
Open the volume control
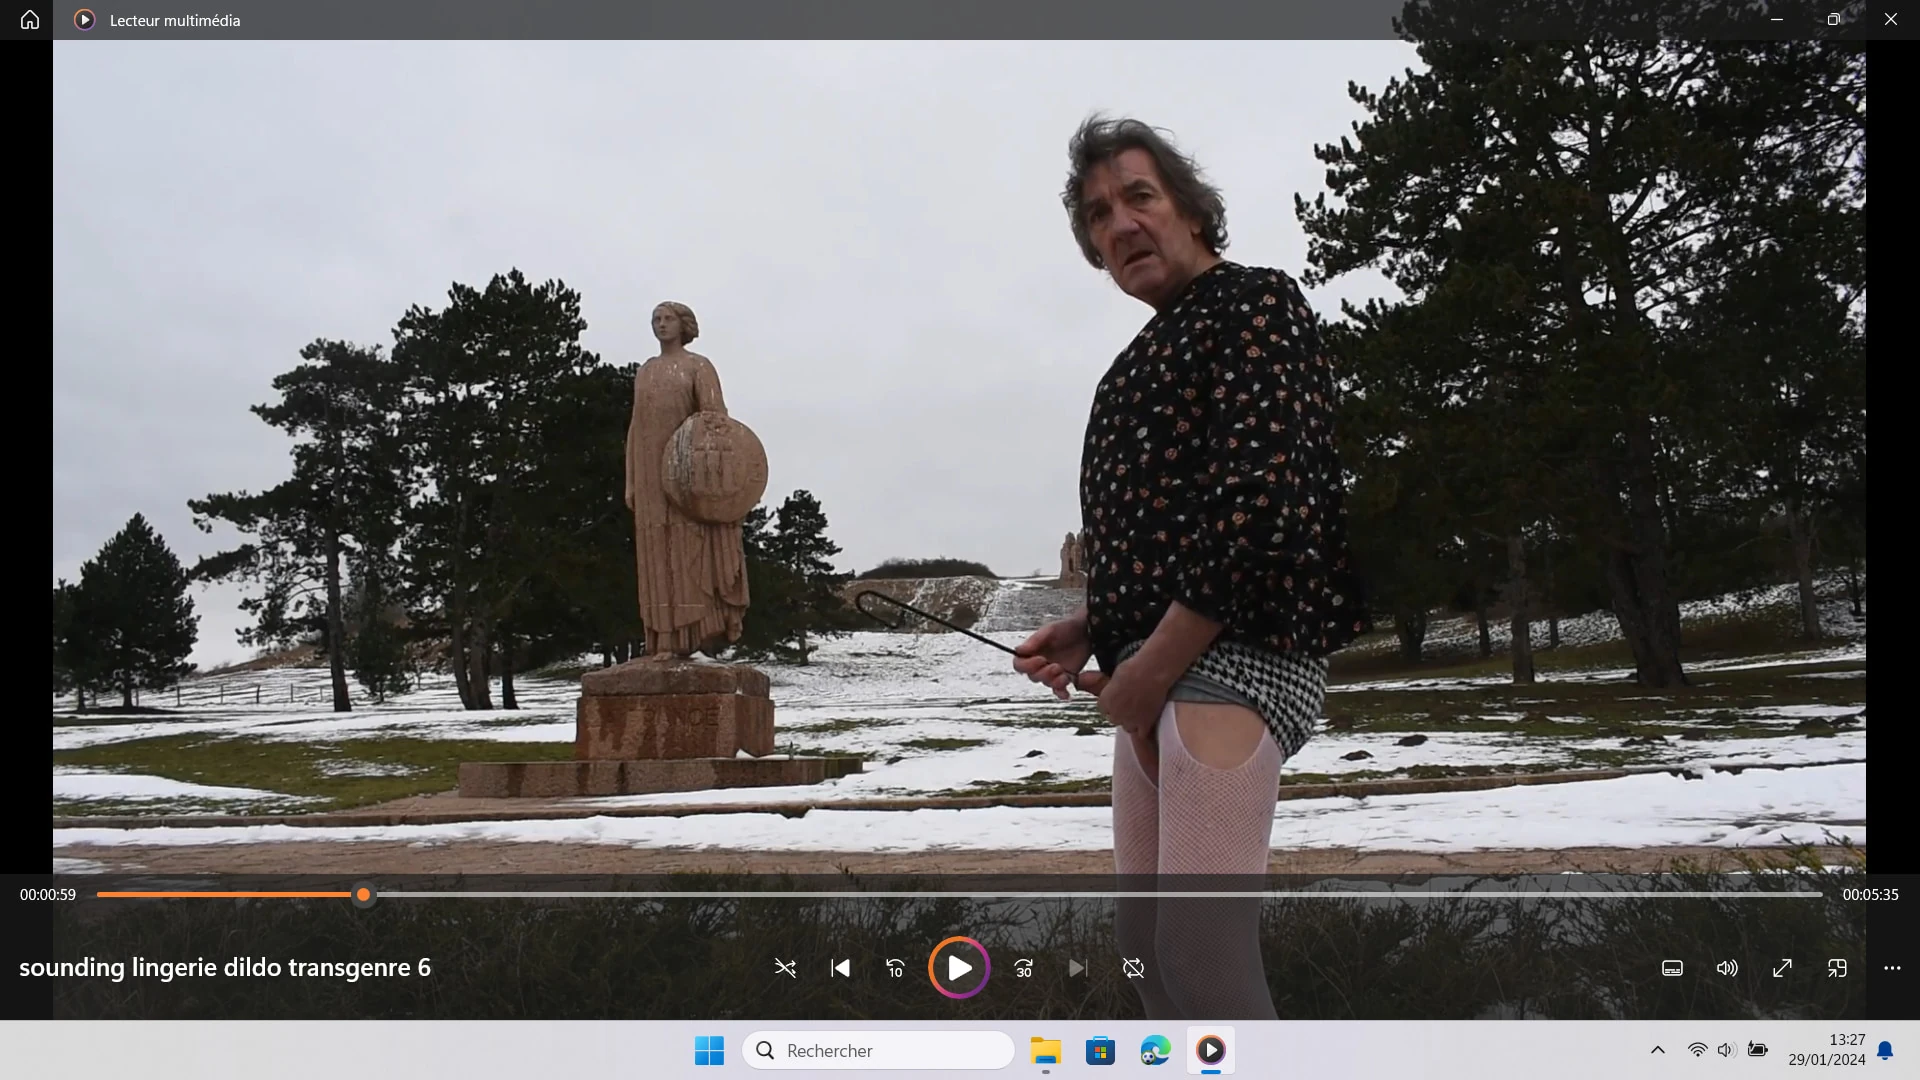[1727, 968]
